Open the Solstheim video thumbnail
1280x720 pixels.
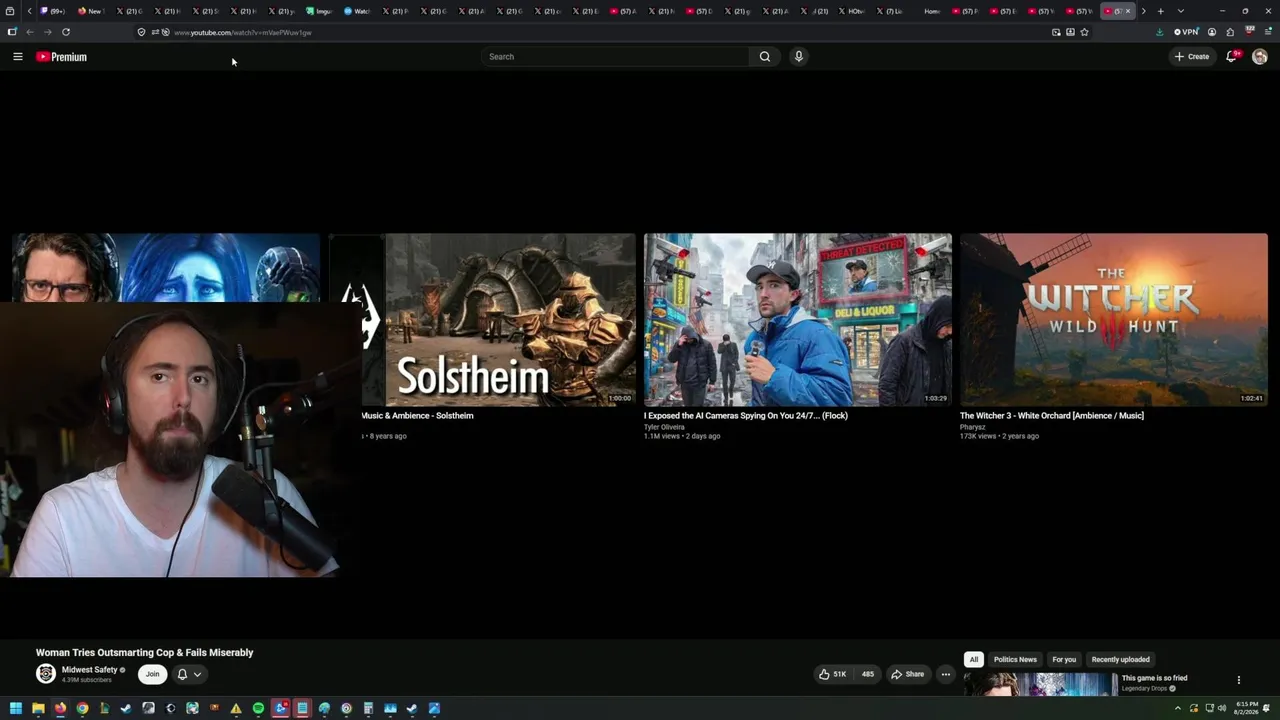tap(483, 320)
